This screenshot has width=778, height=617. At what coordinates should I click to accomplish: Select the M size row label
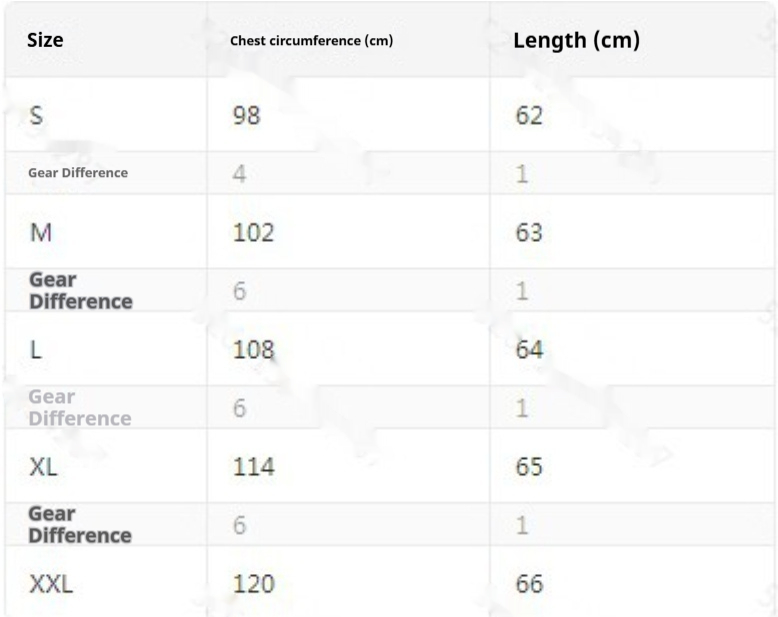click(41, 232)
